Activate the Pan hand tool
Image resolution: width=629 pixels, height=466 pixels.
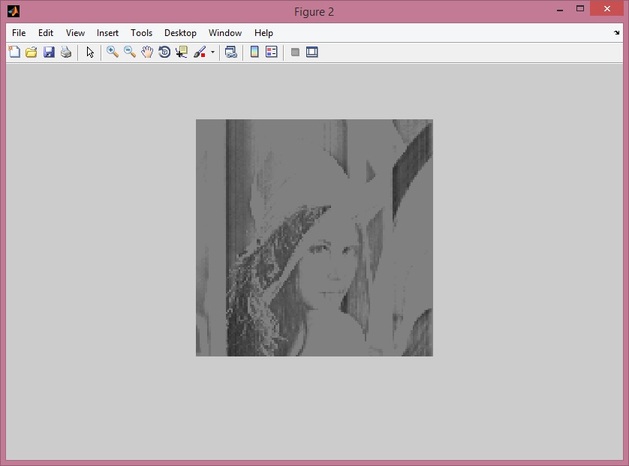147,52
